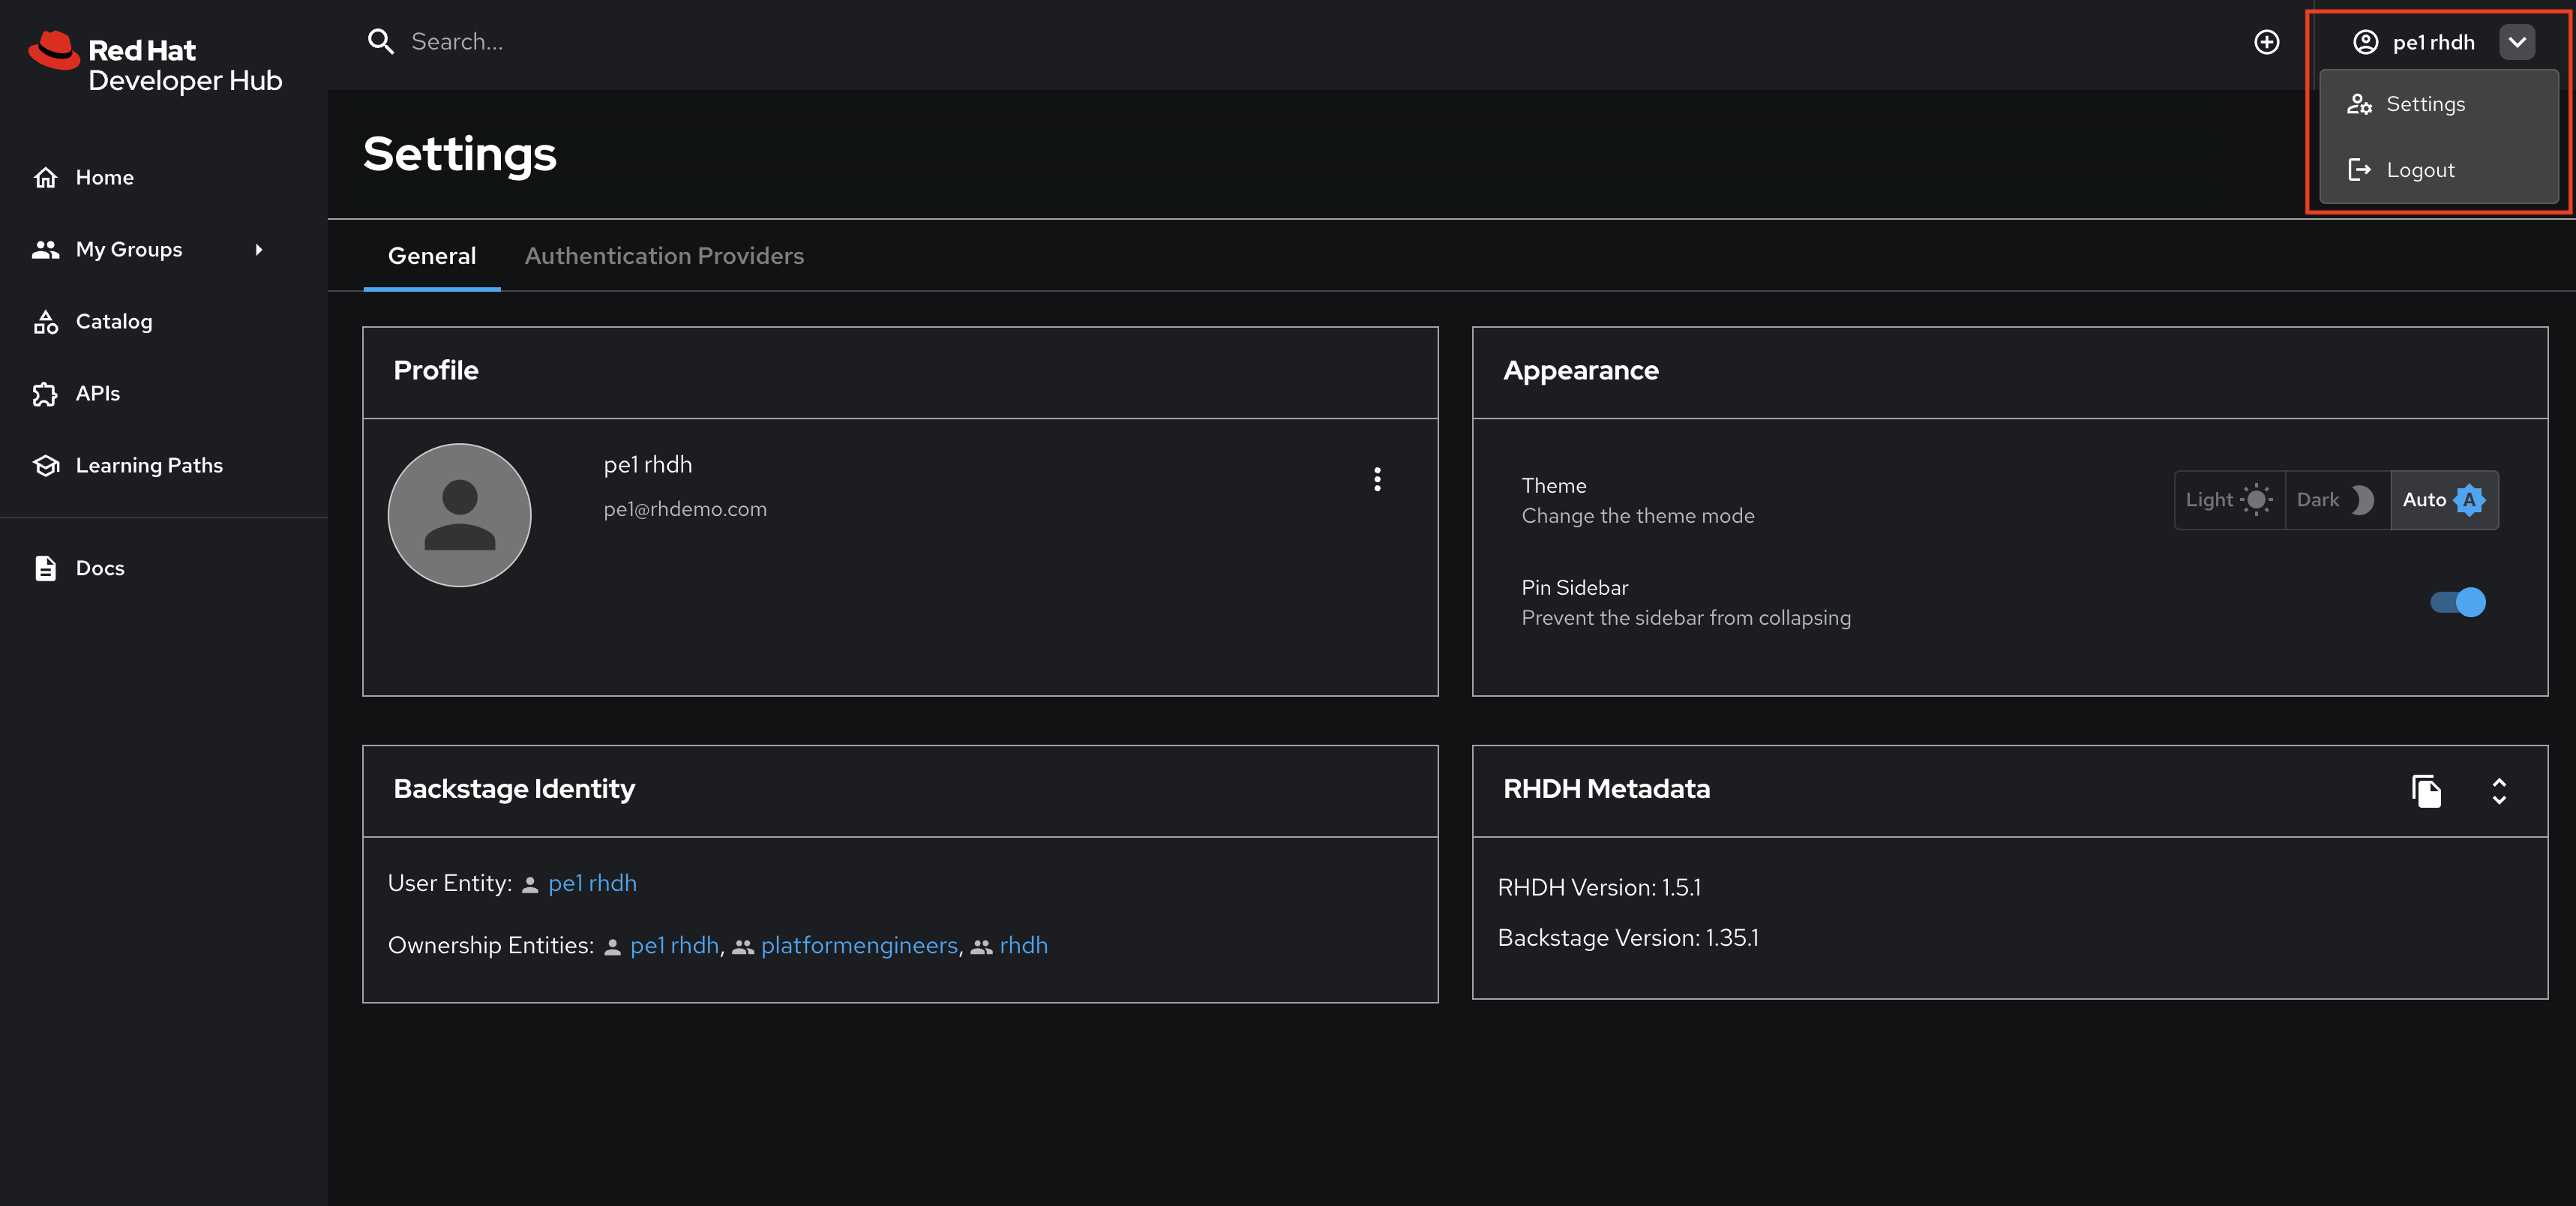2576x1206 pixels.
Task: Click the Red Hat Developer Hub logo
Action: pos(155,62)
